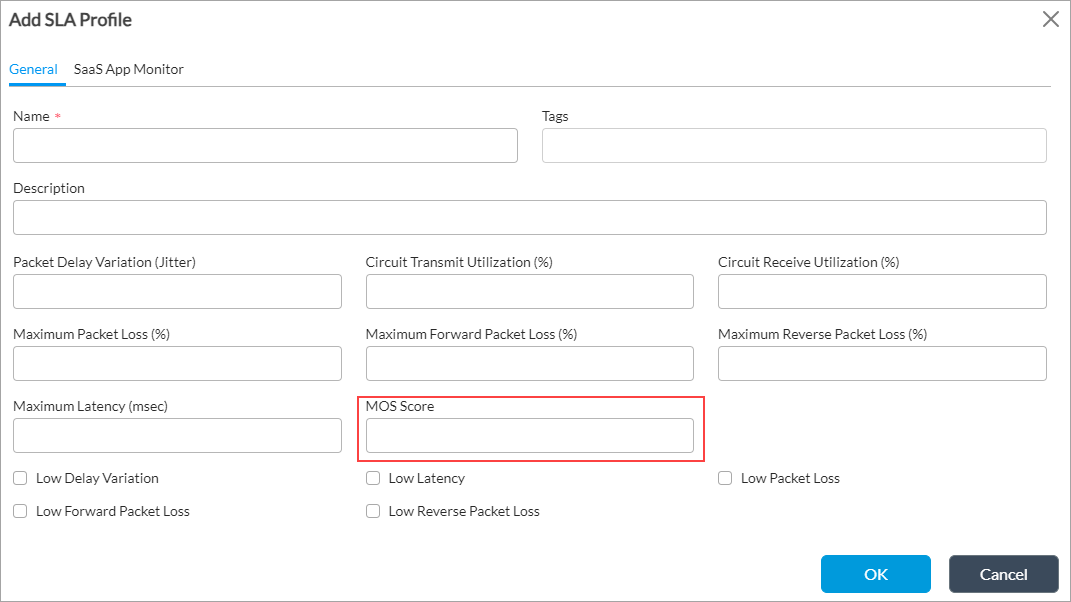Select the General tab
This screenshot has height=602, width=1071.
pyautogui.click(x=33, y=69)
